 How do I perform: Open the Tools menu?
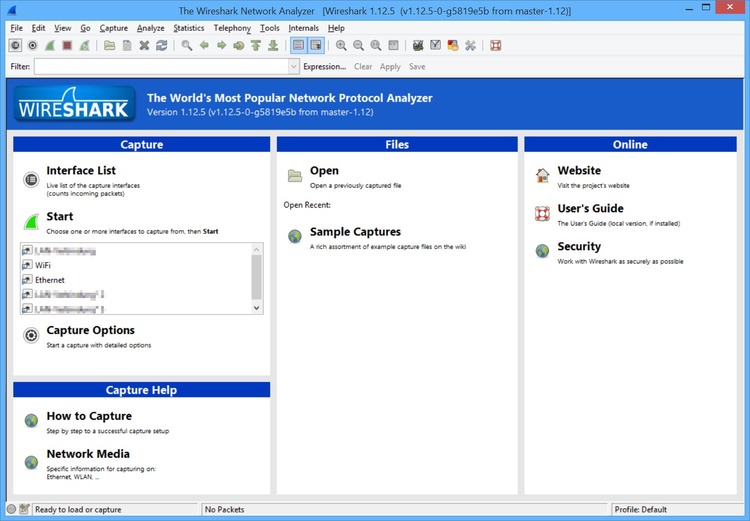click(270, 28)
